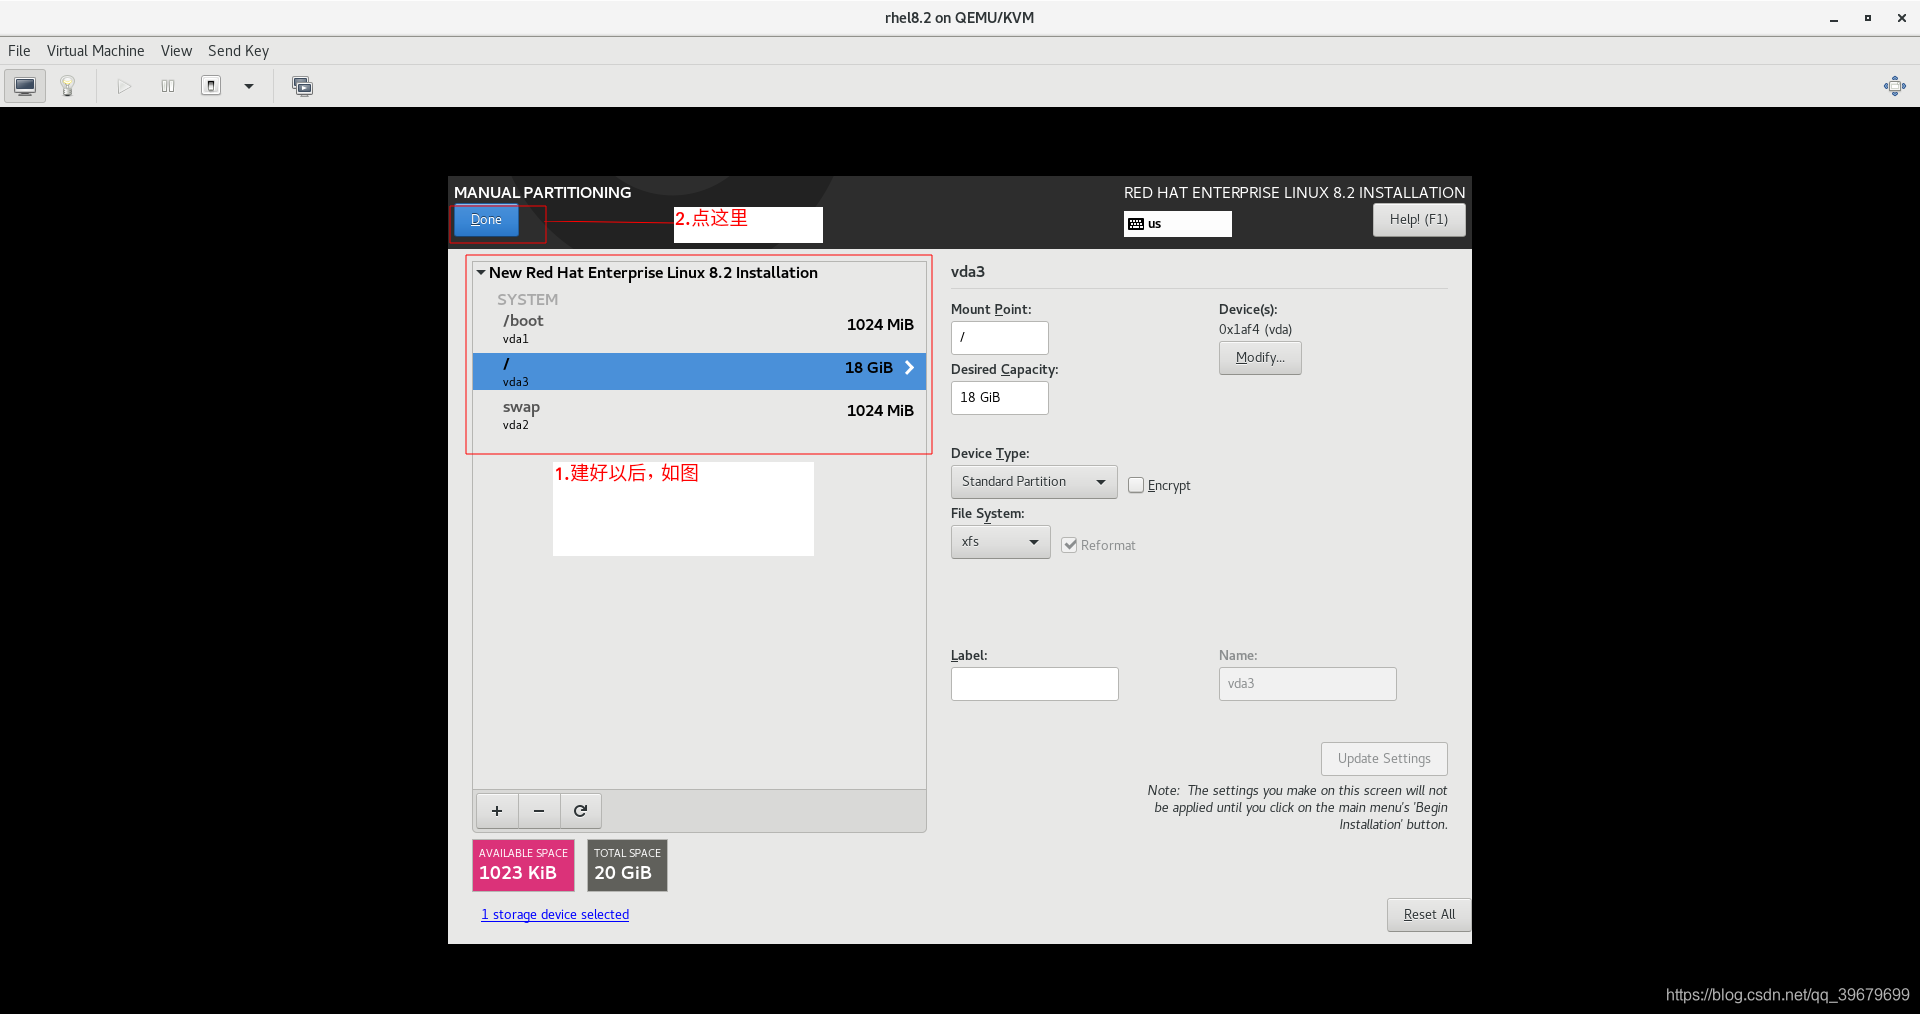
Task: Click the shut down VM icon
Action: pyautogui.click(x=211, y=86)
